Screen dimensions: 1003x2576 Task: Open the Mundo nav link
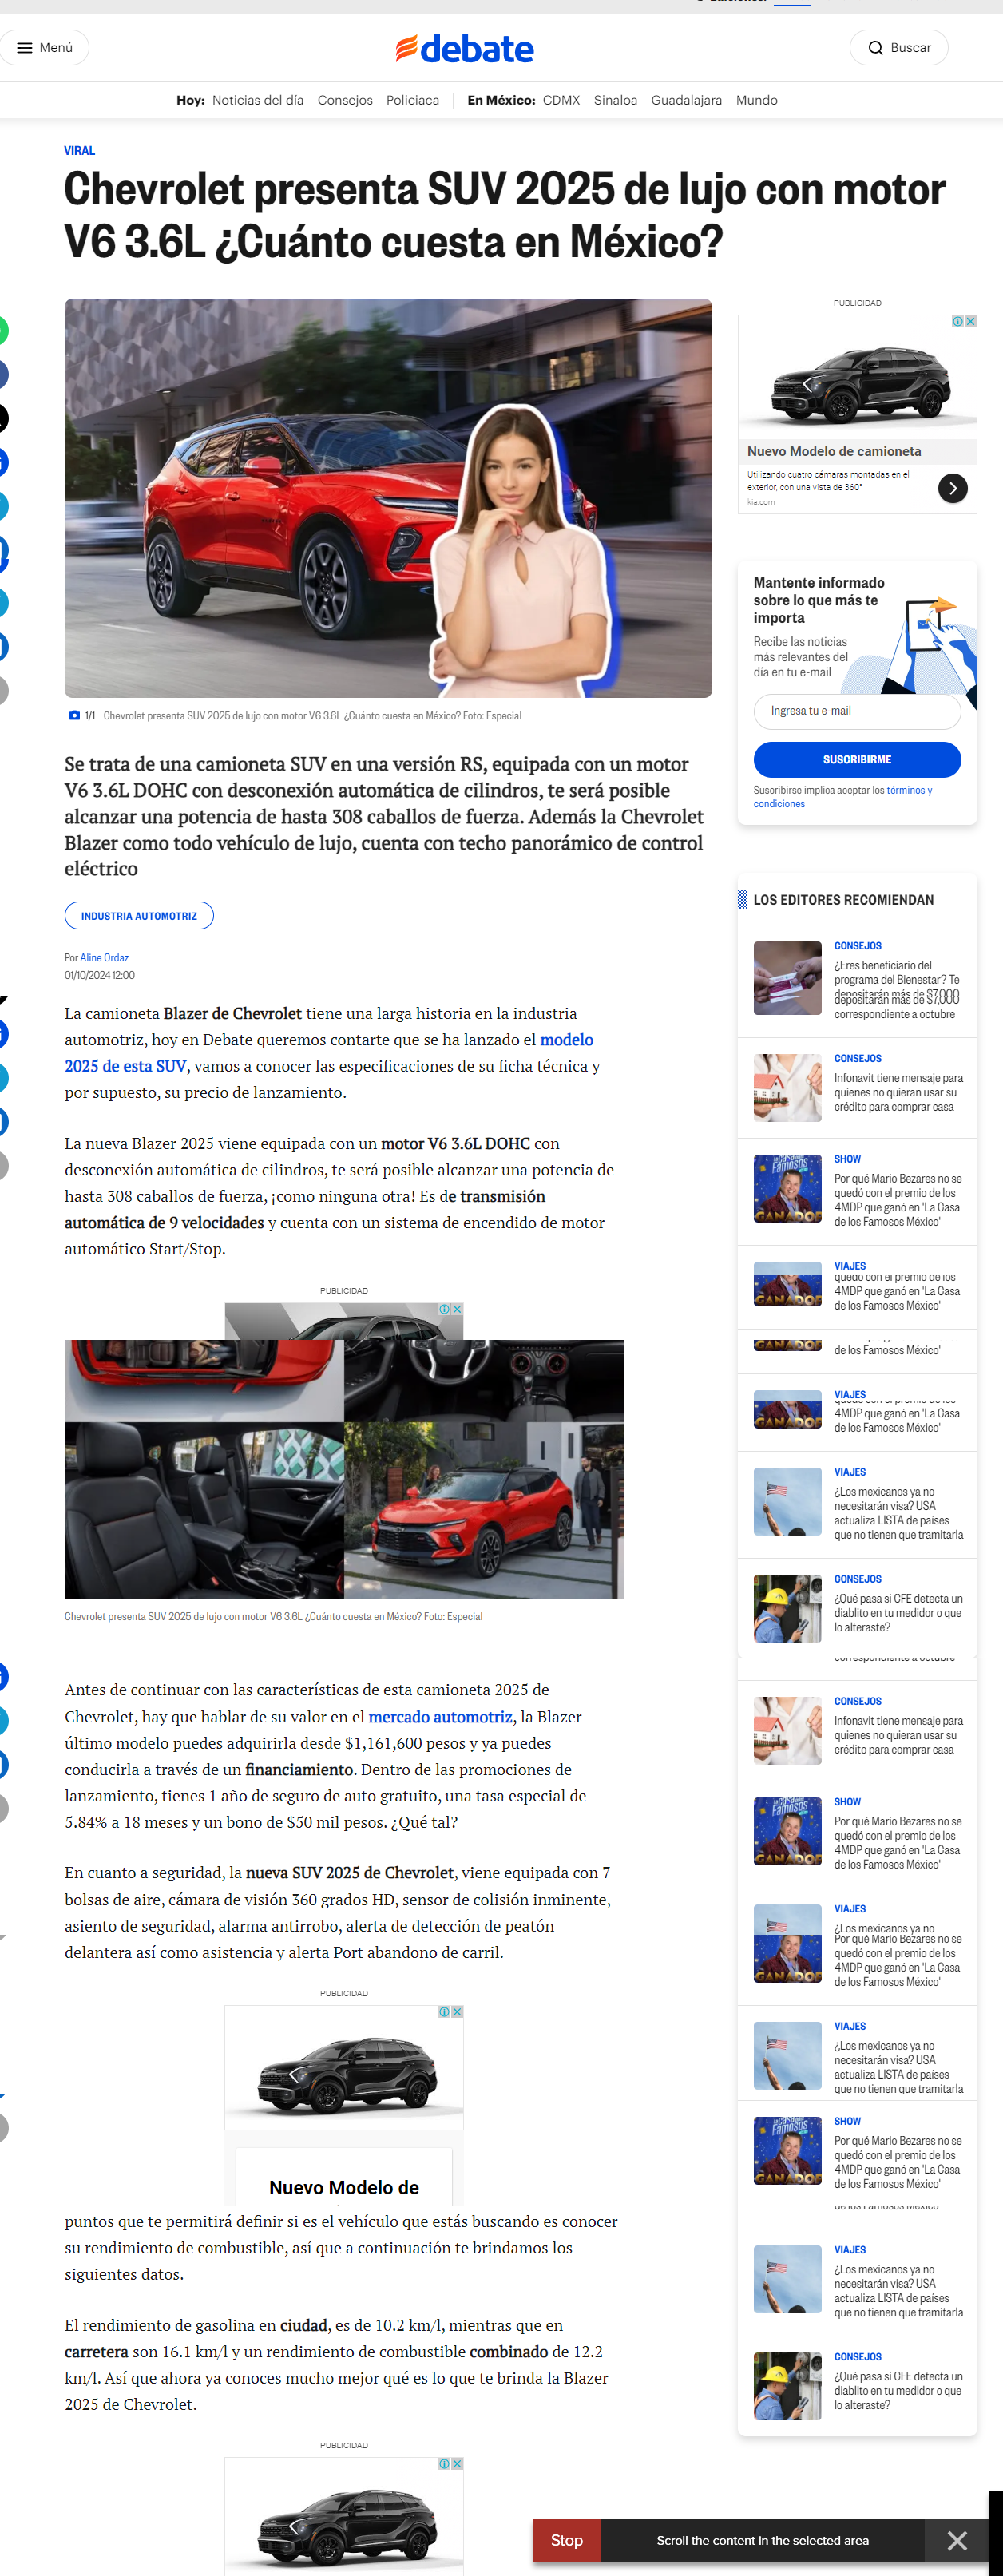(757, 100)
